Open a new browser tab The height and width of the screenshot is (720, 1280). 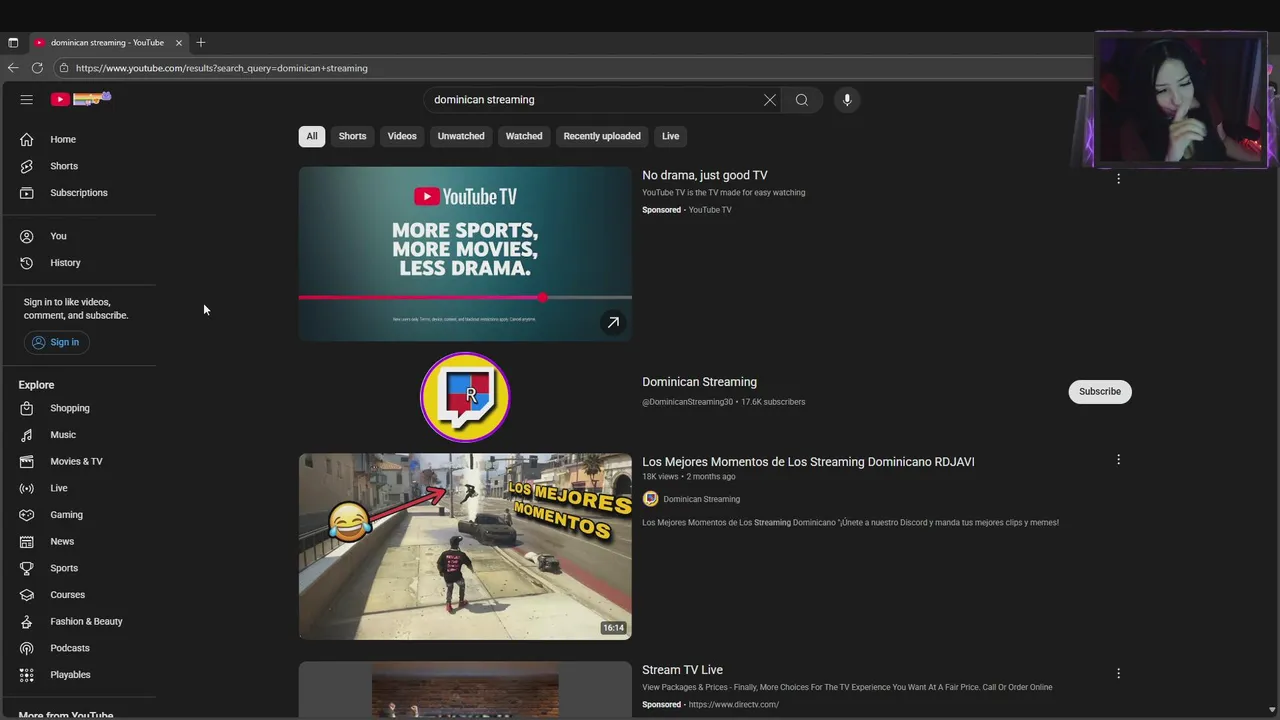pyautogui.click(x=201, y=42)
